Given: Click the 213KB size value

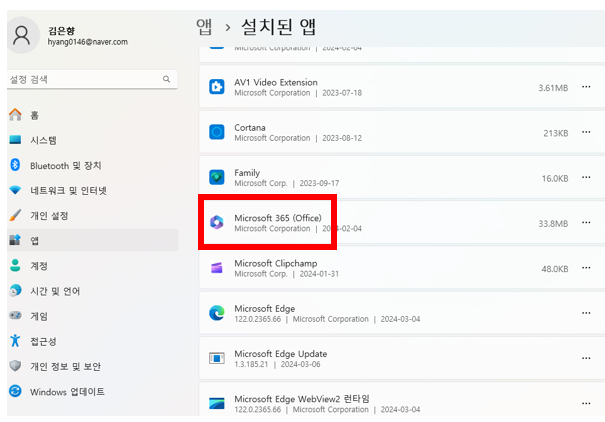Looking at the screenshot, I should pos(556,133).
